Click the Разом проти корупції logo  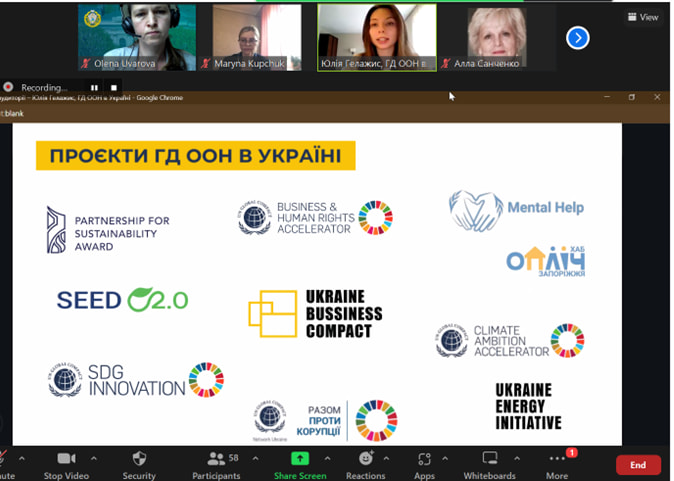(x=325, y=420)
